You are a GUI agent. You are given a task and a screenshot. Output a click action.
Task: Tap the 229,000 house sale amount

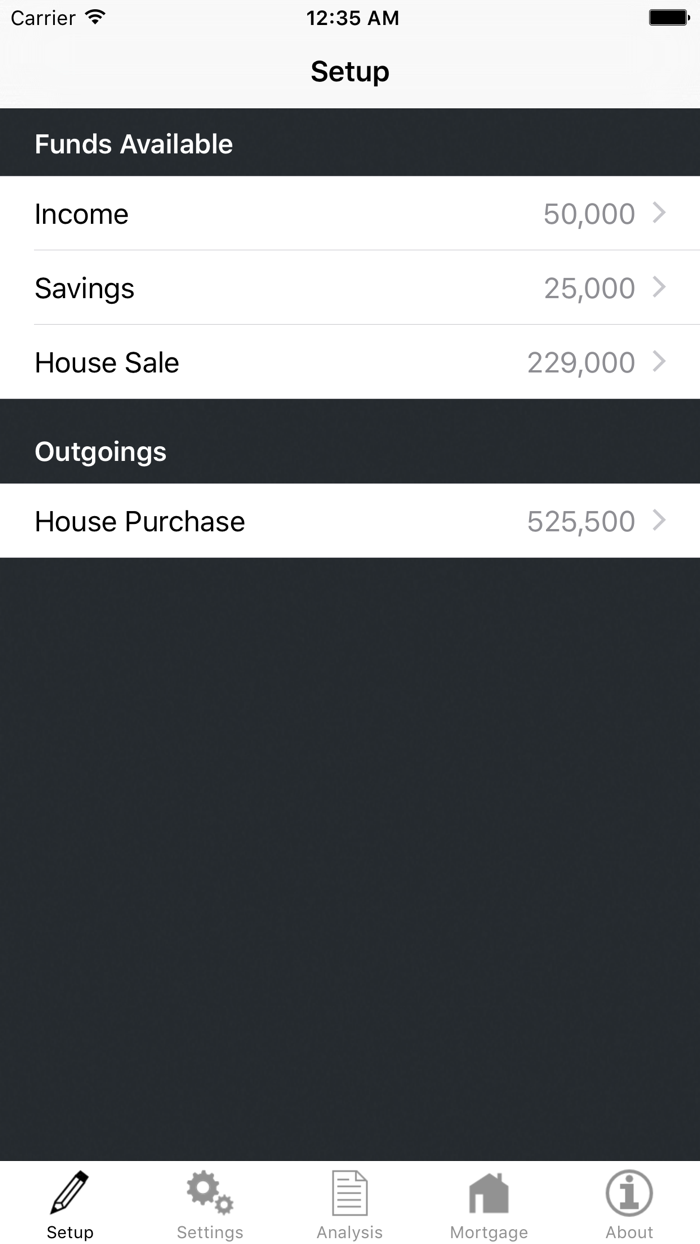coord(583,362)
